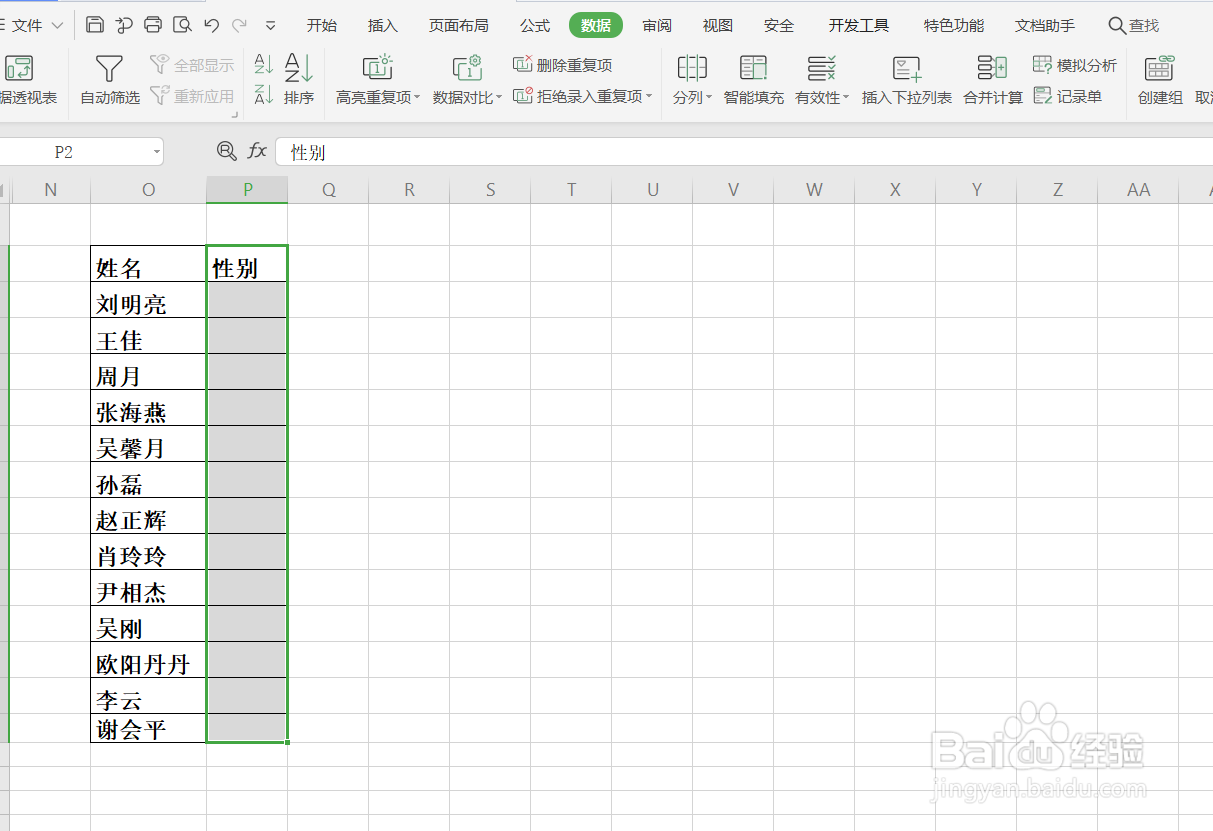Click 全部显示 filter option
The height and width of the screenshot is (831, 1213).
[192, 65]
